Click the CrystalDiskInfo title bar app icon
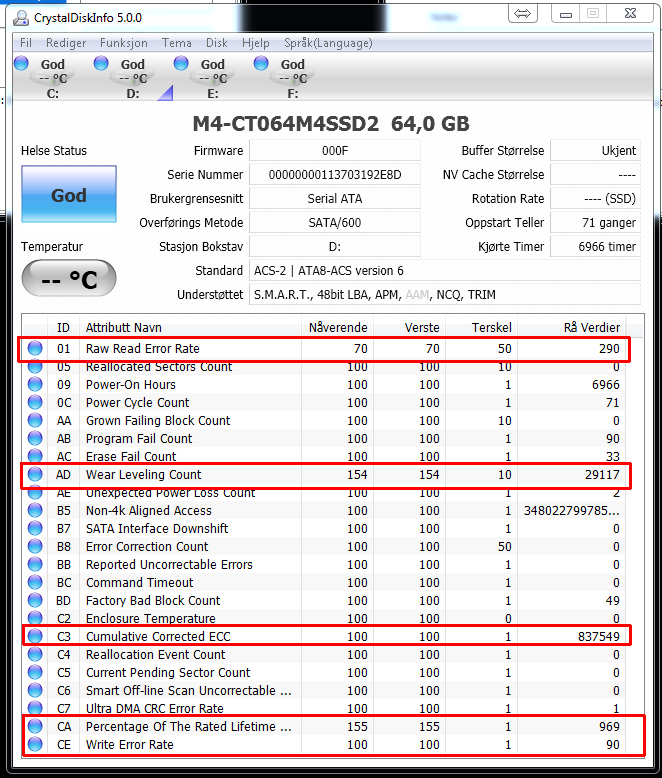Viewport: 662px width, 778px height. (x=21, y=18)
